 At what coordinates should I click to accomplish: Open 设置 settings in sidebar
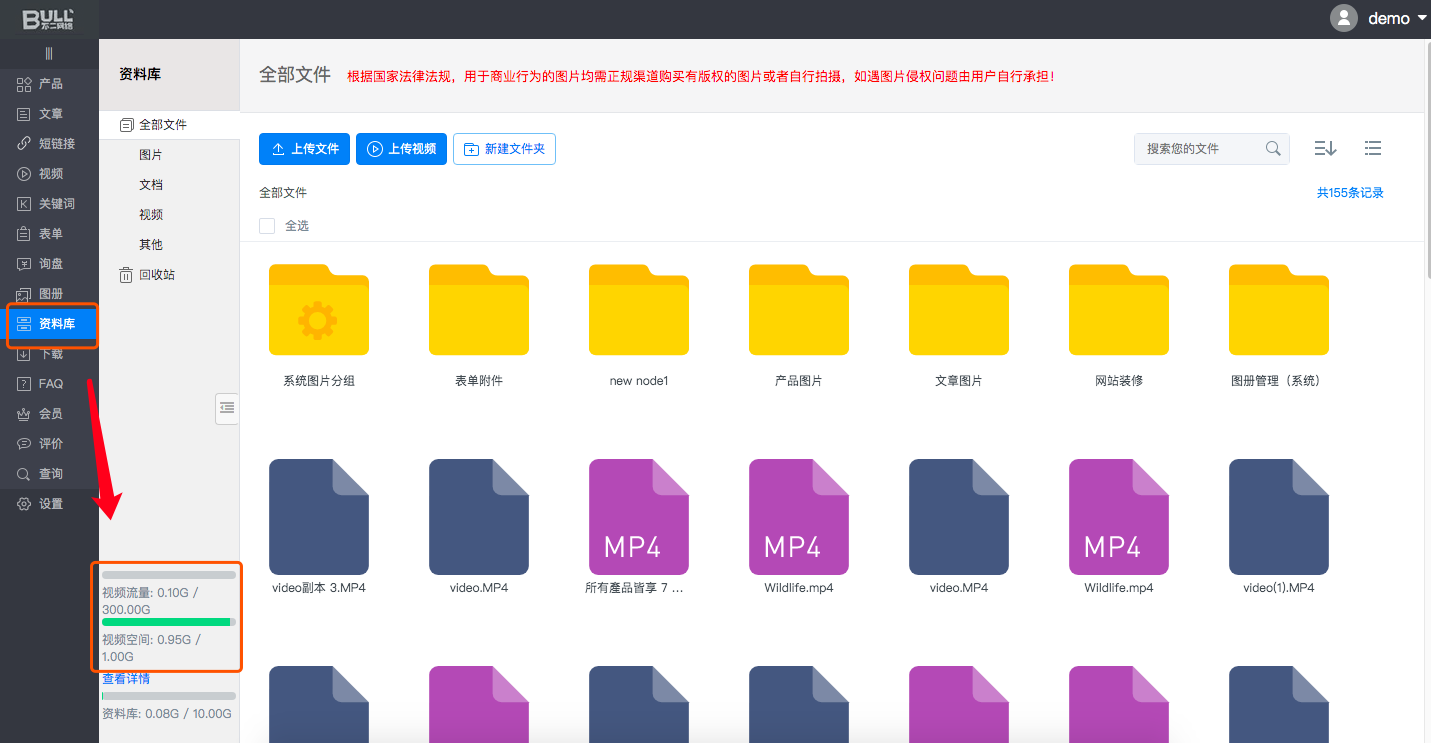tap(49, 504)
